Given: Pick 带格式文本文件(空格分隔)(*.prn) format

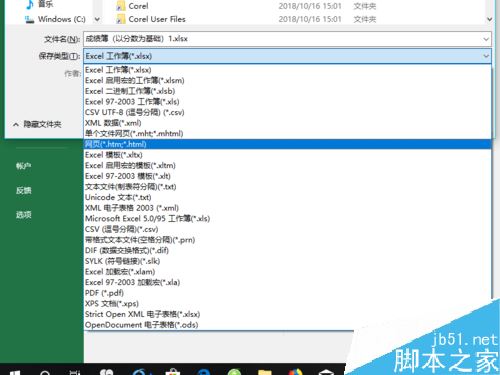Looking at the screenshot, I should [x=288, y=240].
